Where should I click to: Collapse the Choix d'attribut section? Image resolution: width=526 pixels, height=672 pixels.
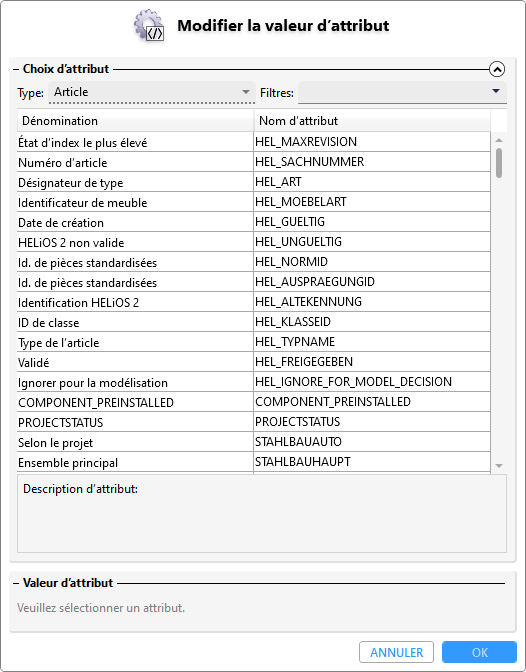497,69
